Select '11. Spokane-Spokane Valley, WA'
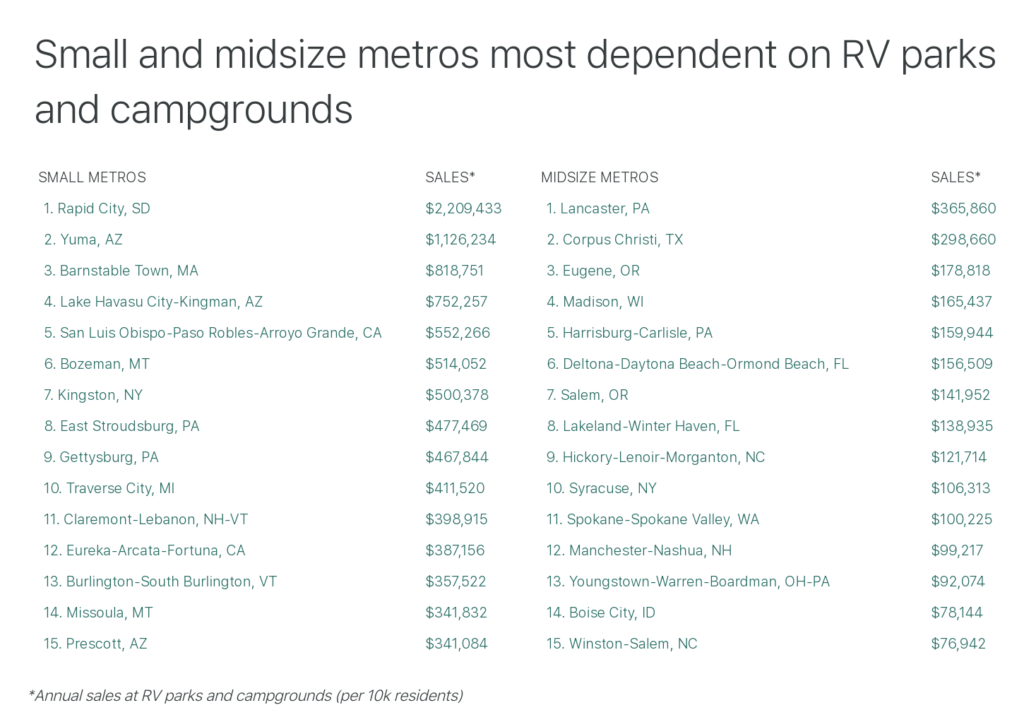Image resolution: width=1024 pixels, height=715 pixels. pyautogui.click(x=653, y=520)
